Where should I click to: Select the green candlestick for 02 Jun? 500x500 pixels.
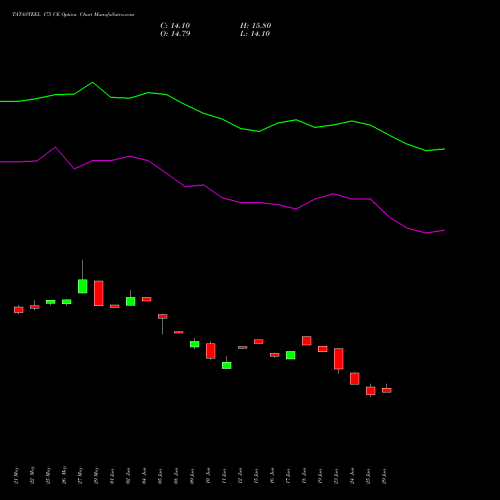[131, 301]
